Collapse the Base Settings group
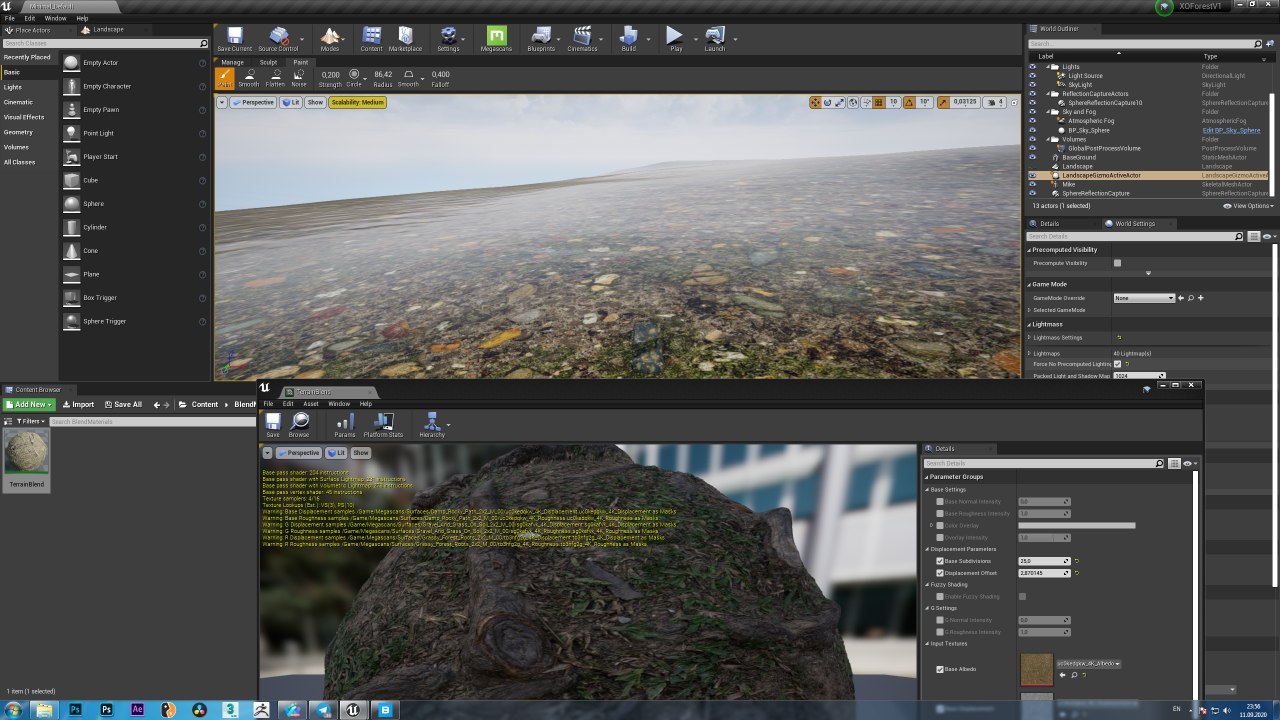This screenshot has height=720, width=1280. [x=928, y=490]
